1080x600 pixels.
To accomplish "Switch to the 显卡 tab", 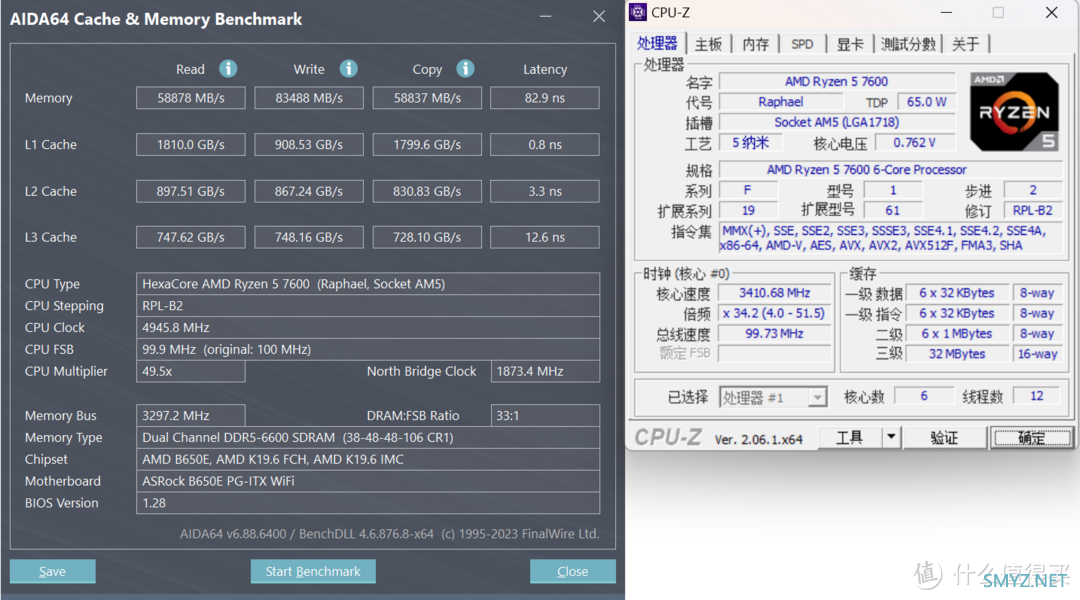I will point(850,44).
